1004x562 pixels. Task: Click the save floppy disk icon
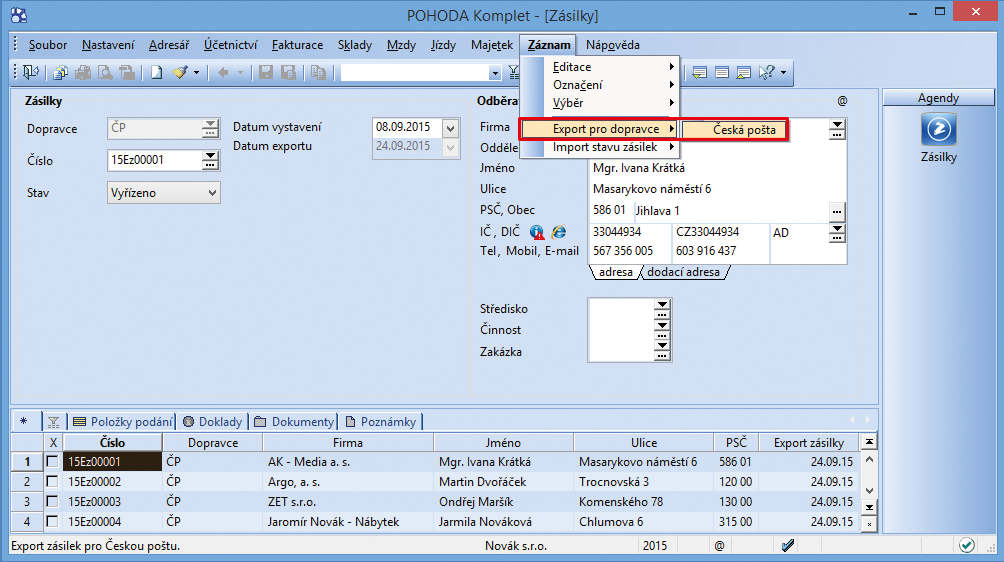coord(266,72)
